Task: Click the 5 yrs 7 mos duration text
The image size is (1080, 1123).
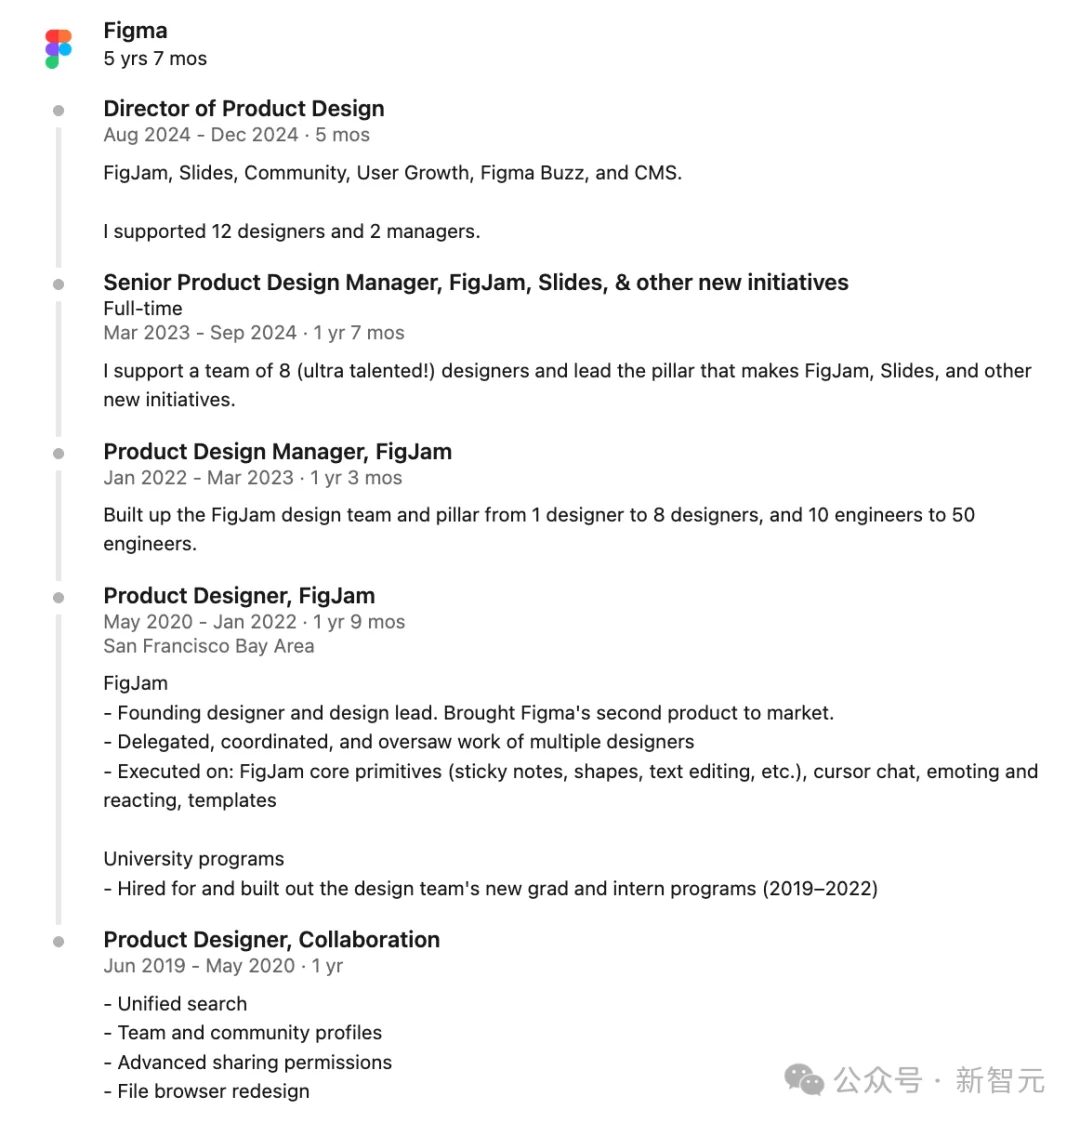Action: [x=155, y=59]
